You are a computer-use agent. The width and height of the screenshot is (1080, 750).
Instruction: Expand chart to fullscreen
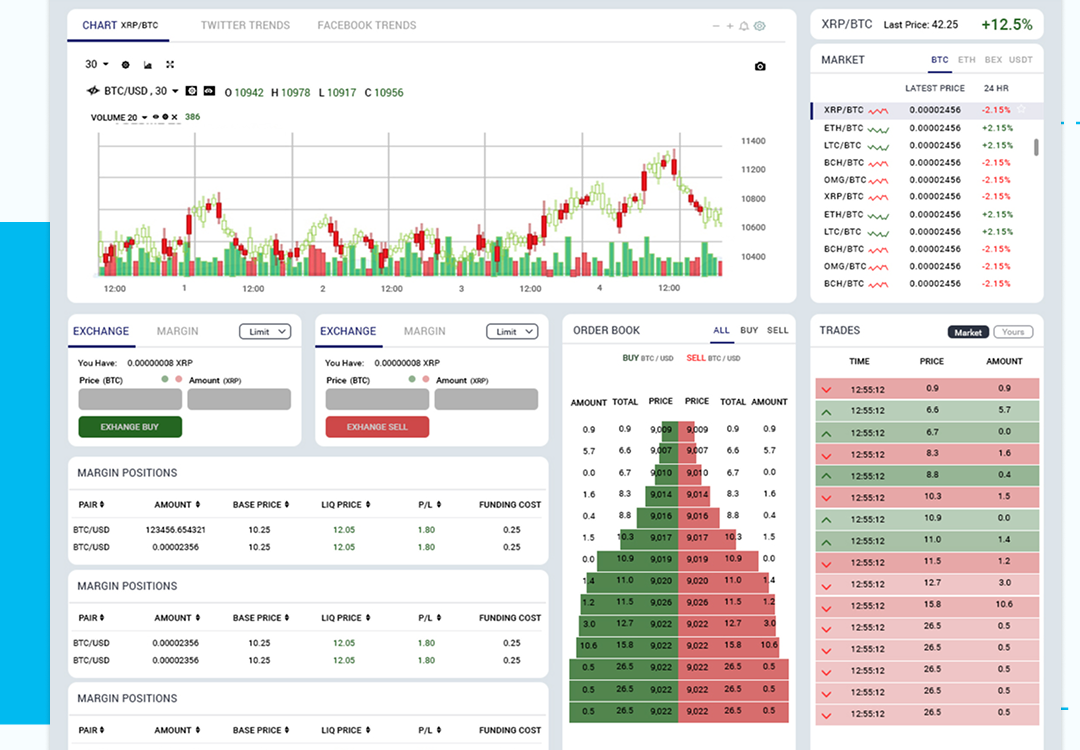point(170,65)
